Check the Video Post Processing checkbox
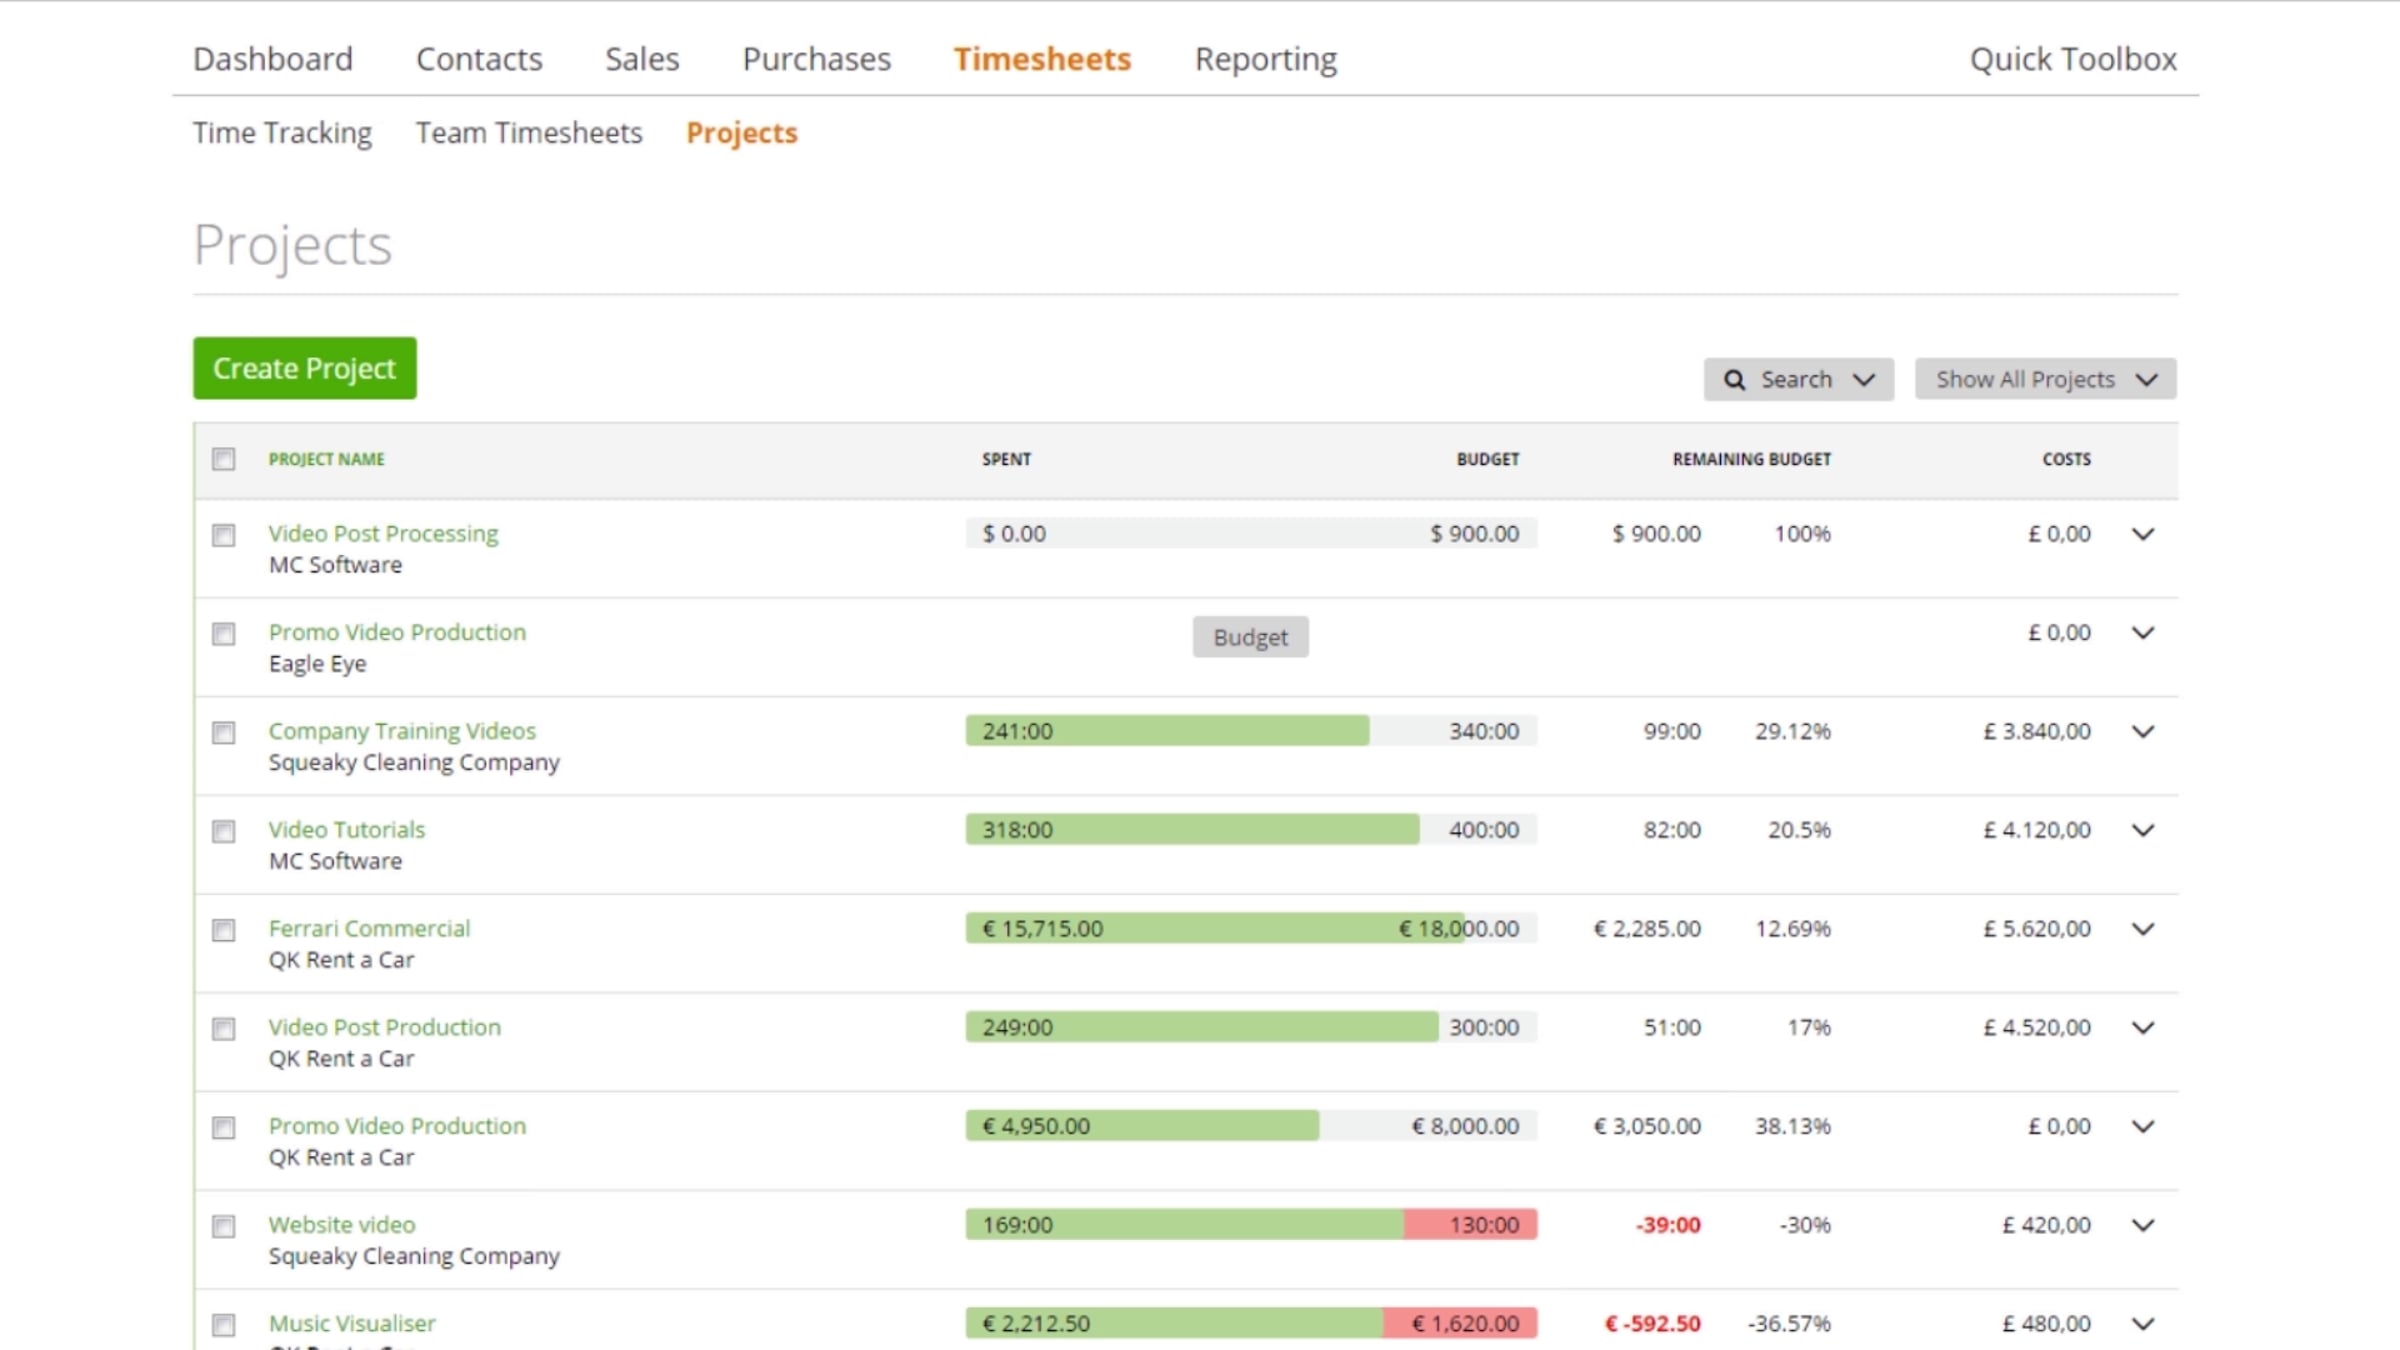The height and width of the screenshot is (1350, 2400). click(224, 535)
